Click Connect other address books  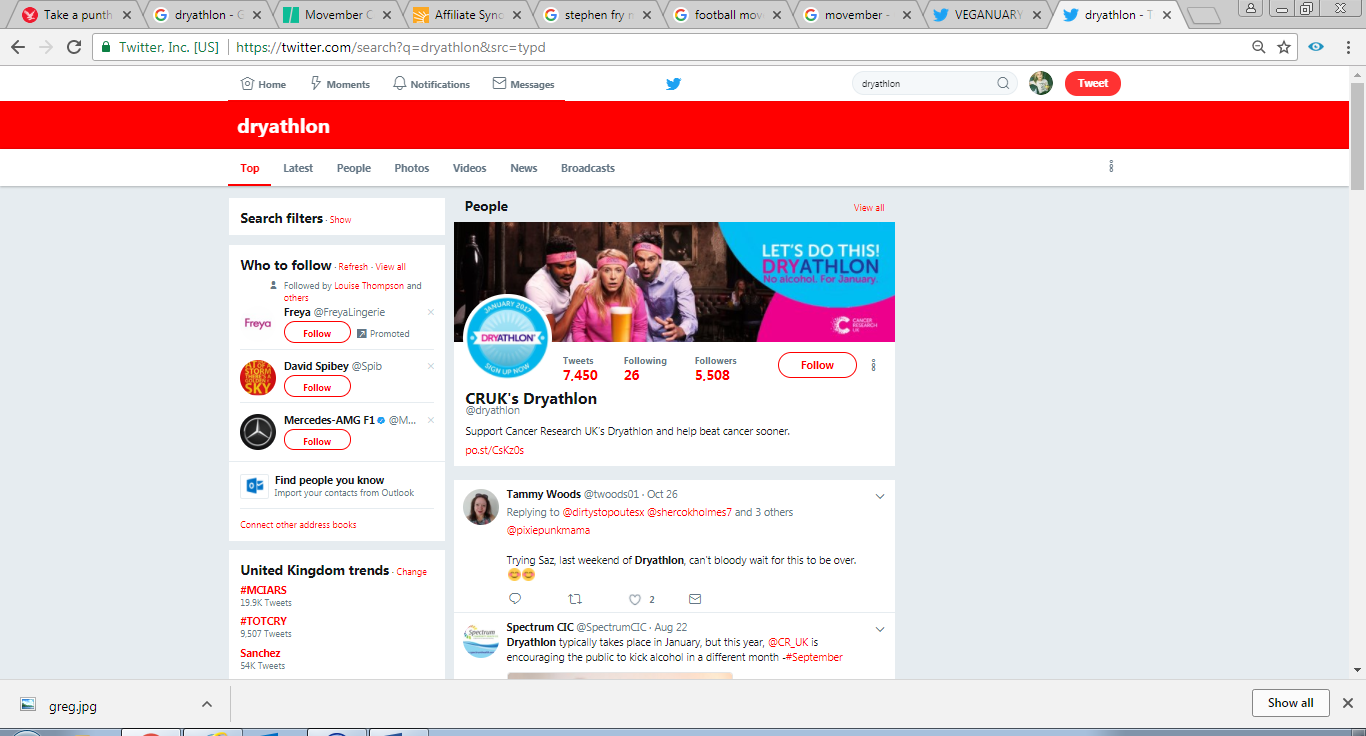[x=298, y=525]
